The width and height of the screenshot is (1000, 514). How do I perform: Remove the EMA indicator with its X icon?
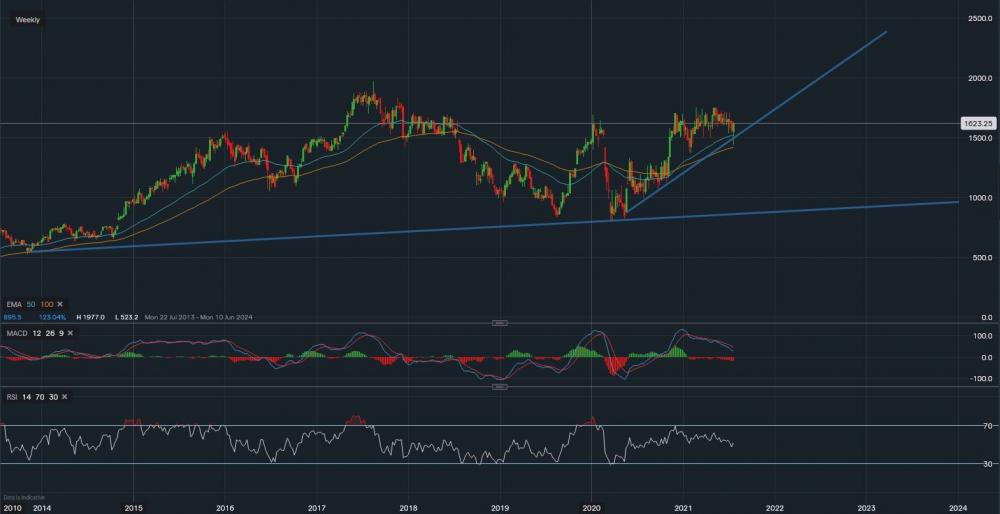pyautogui.click(x=60, y=303)
